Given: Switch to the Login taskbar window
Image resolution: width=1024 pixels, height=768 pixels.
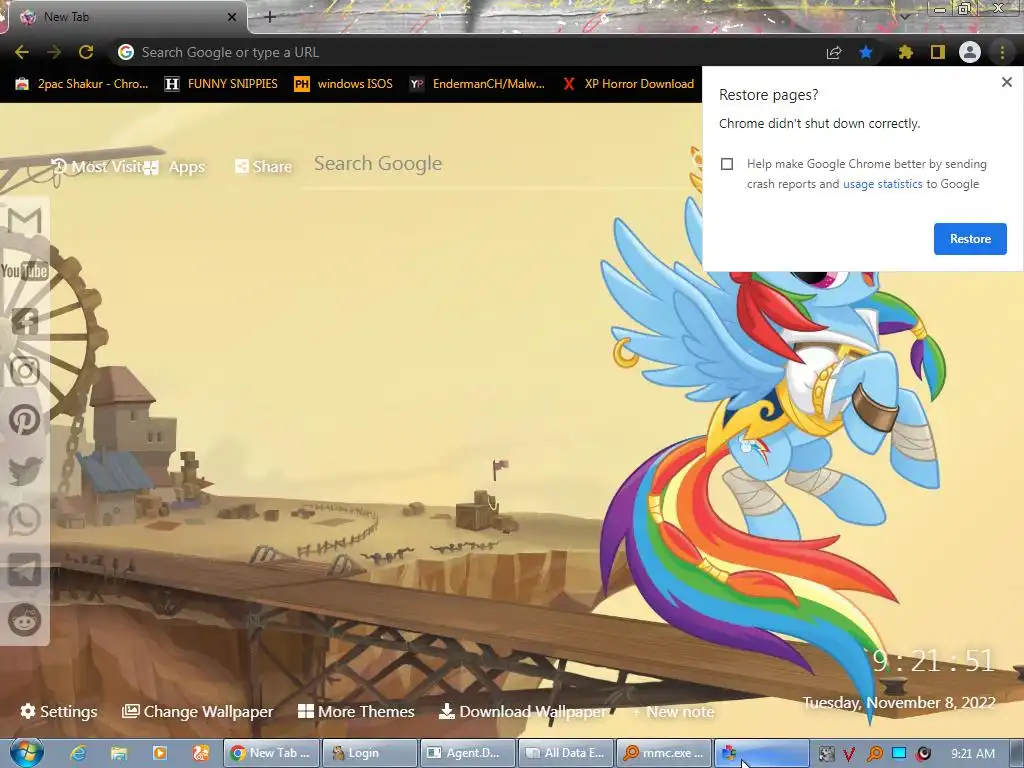Looking at the screenshot, I should [369, 753].
